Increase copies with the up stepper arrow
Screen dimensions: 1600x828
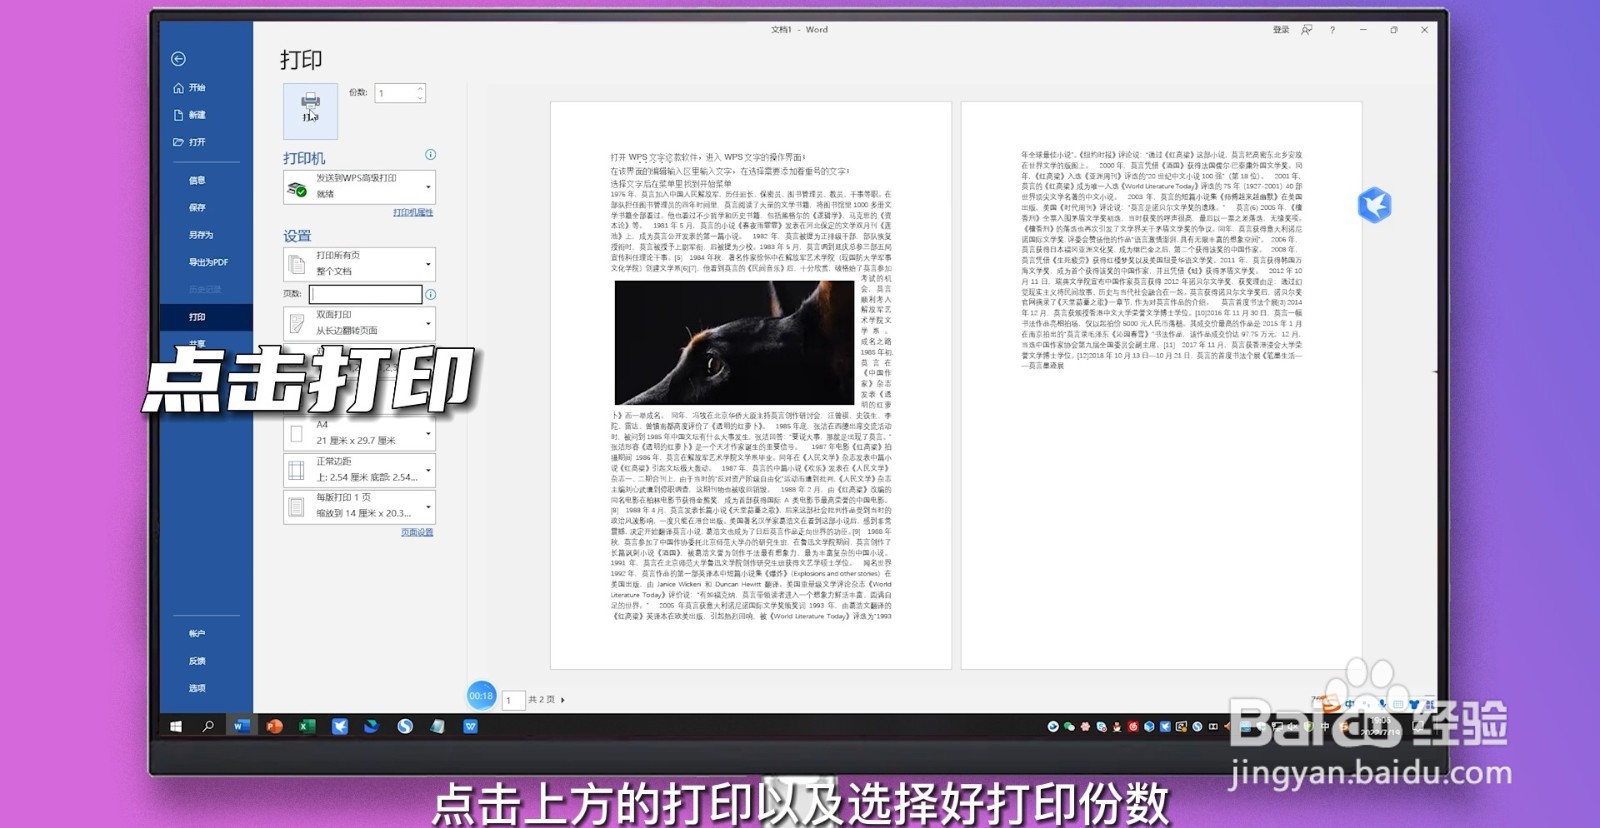pos(420,88)
